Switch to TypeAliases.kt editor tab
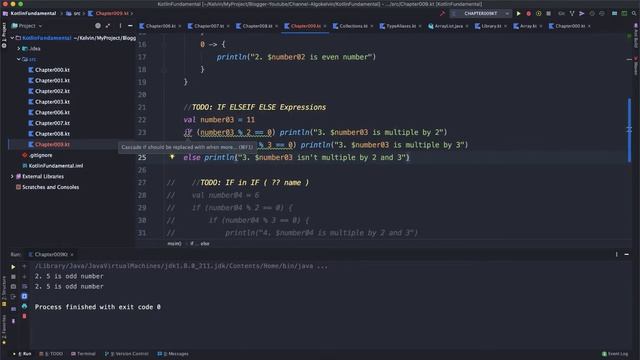640x360 pixels. [401, 26]
